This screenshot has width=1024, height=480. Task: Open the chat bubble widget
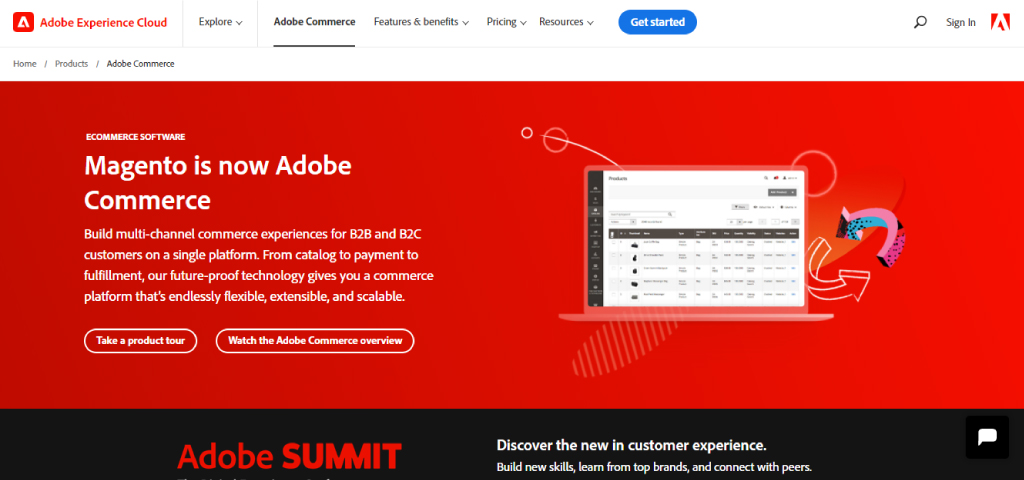click(x=986, y=437)
